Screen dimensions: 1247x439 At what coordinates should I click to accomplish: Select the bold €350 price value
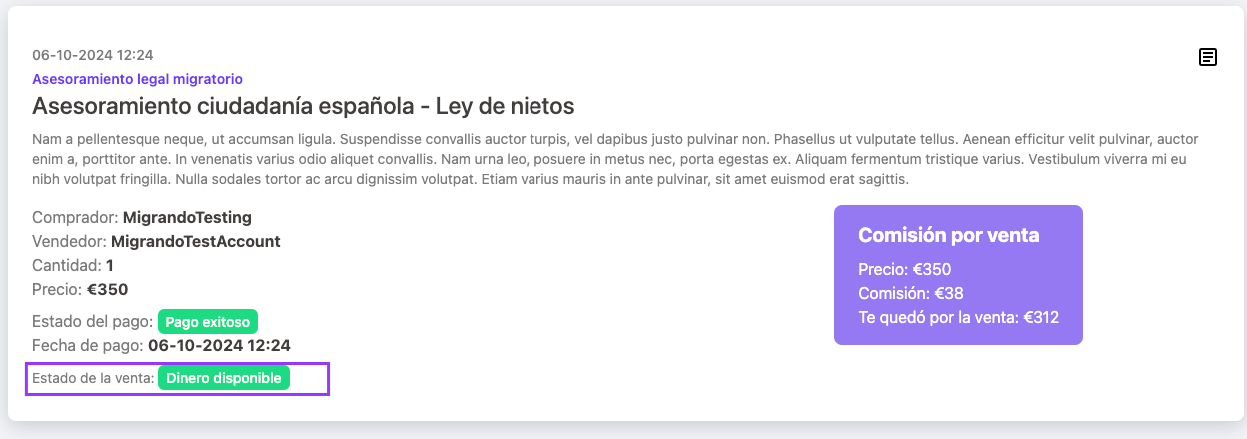pyautogui.click(x=108, y=289)
